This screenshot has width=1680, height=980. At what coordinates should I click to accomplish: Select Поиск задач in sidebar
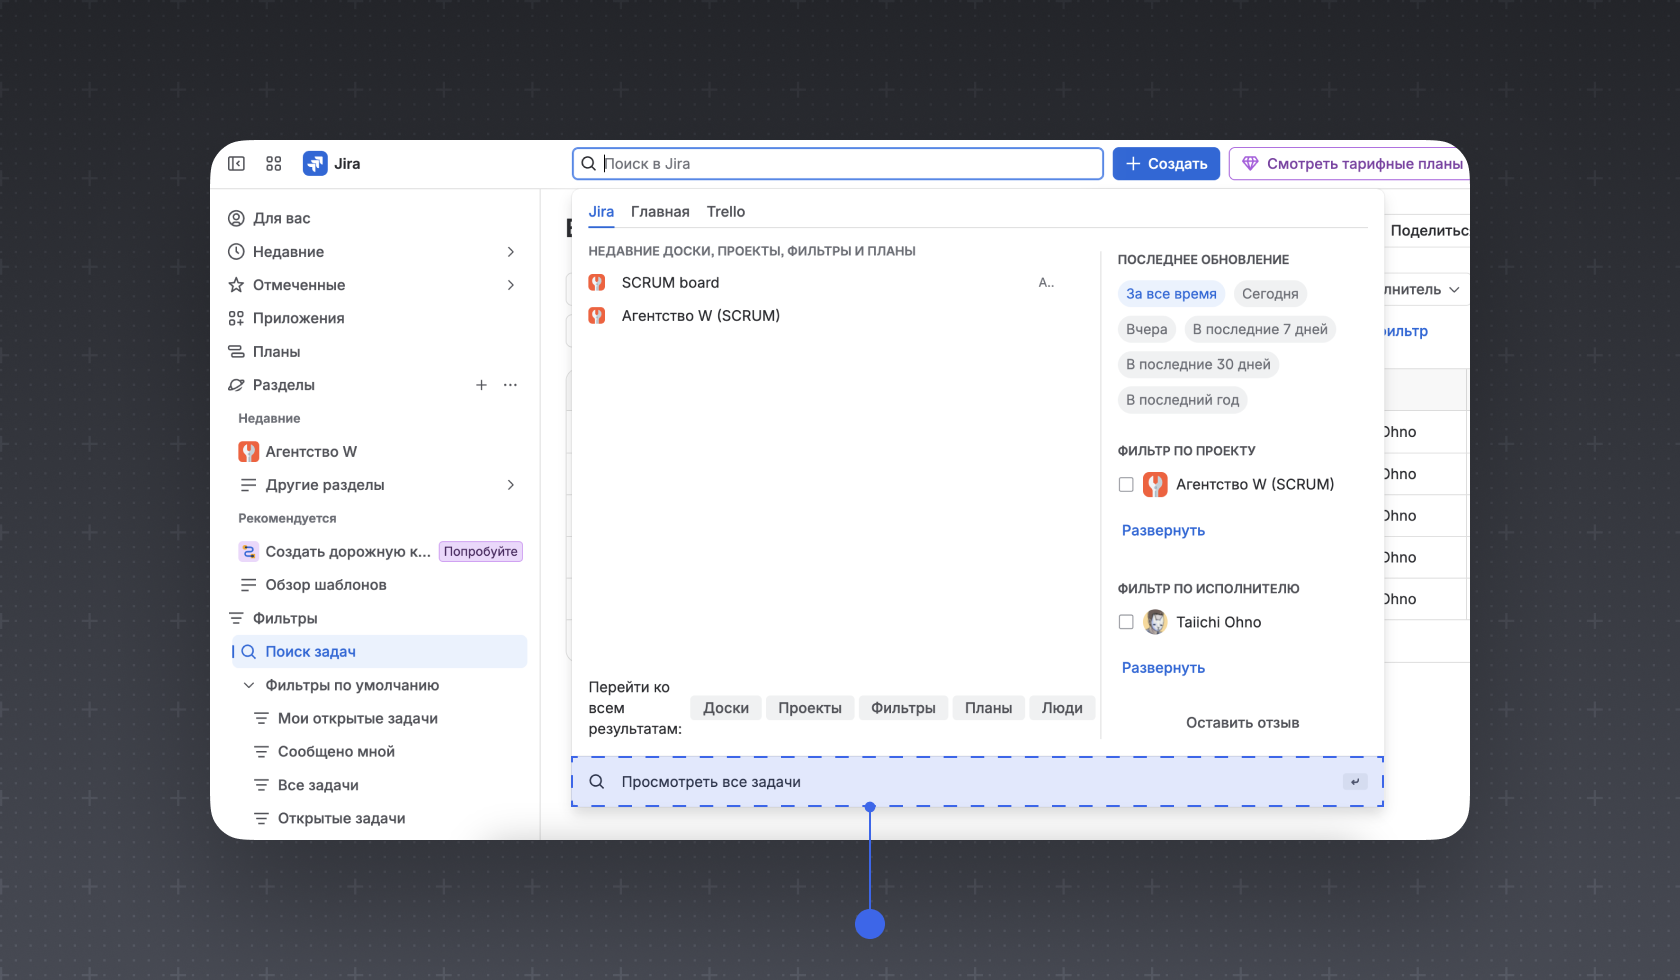point(380,652)
